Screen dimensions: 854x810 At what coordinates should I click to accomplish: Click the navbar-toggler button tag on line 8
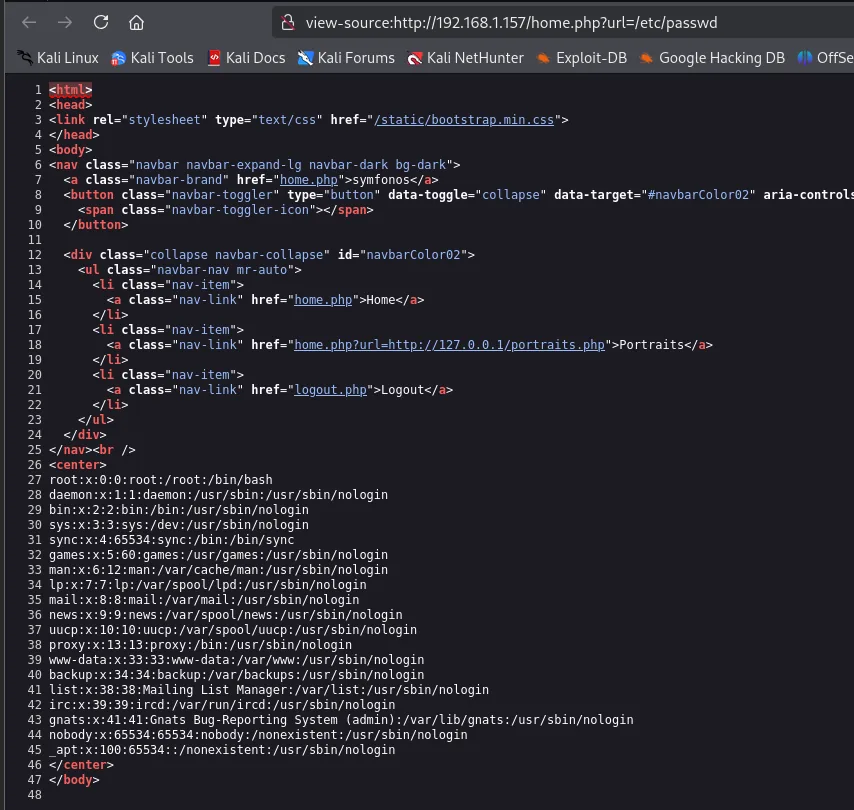point(459,195)
